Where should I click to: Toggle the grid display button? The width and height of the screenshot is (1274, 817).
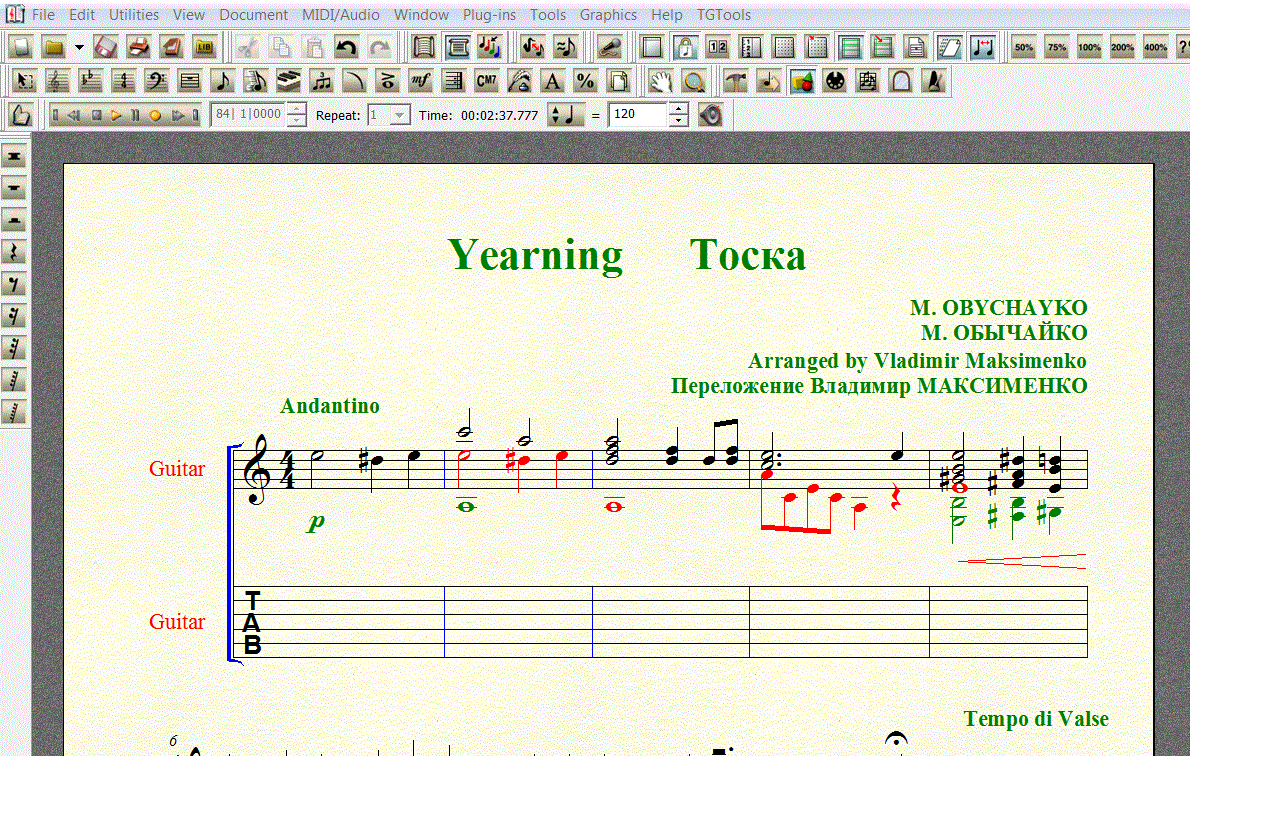(784, 47)
